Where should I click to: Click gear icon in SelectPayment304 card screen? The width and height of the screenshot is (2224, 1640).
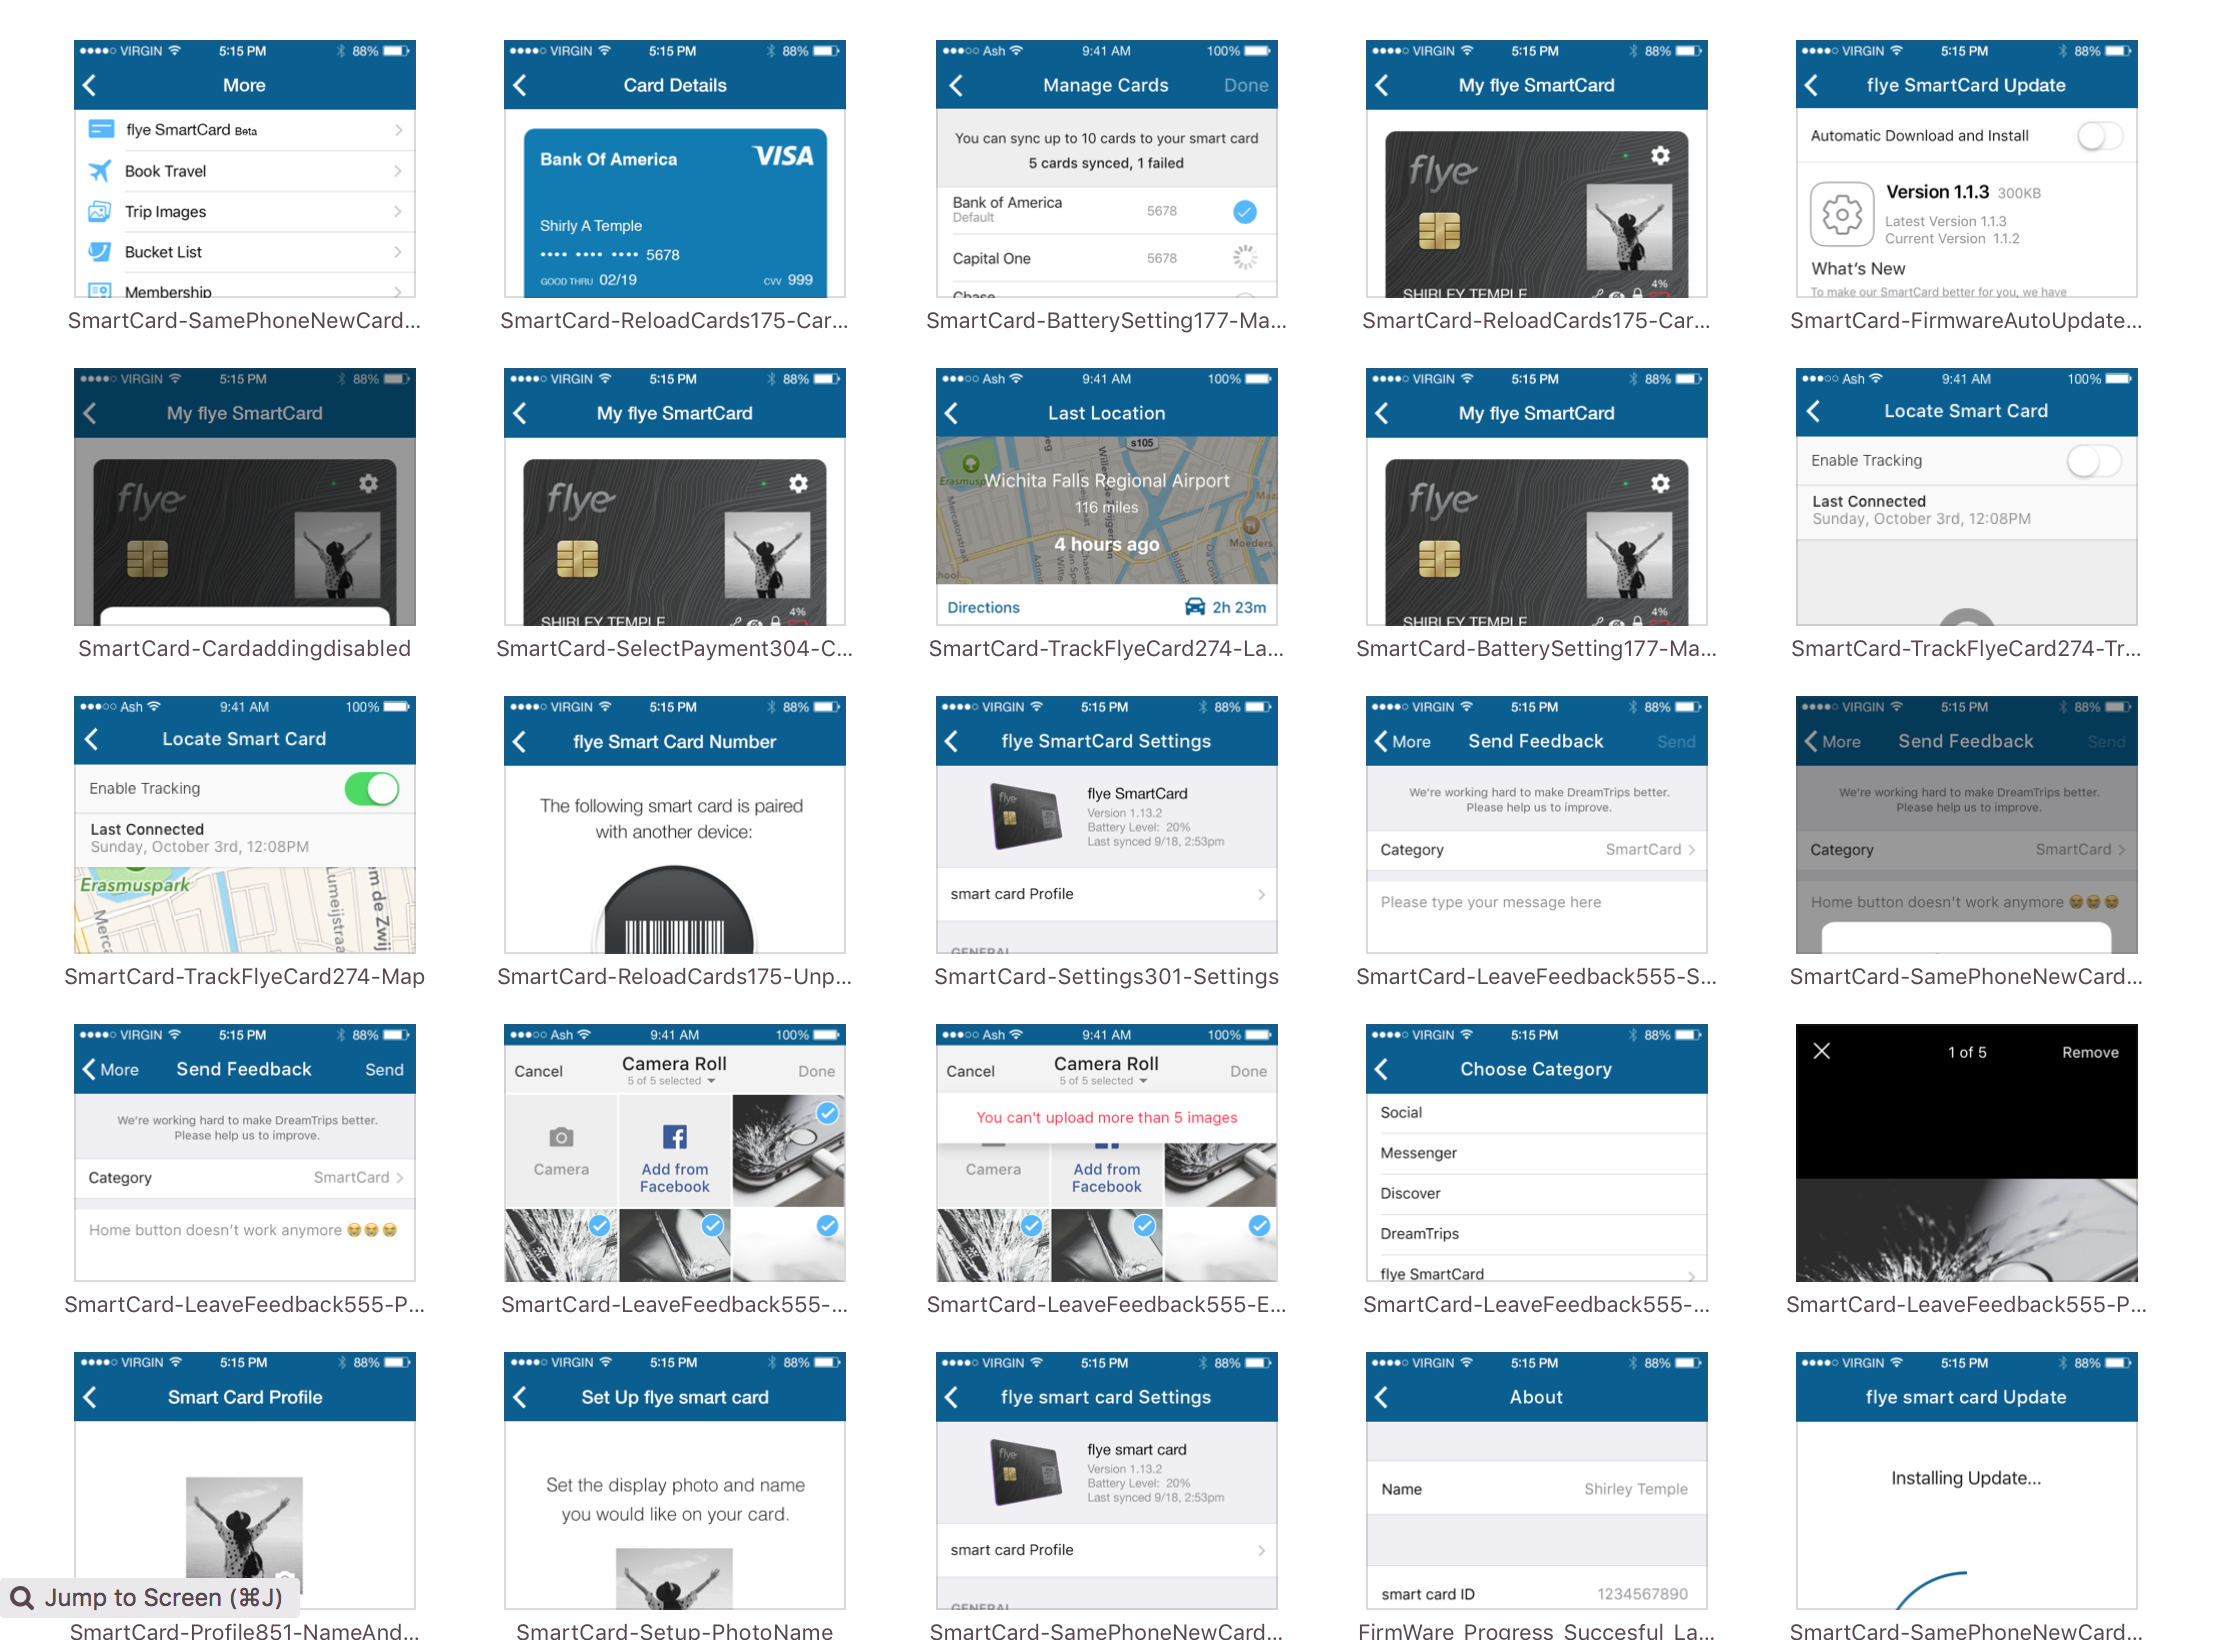[x=798, y=483]
